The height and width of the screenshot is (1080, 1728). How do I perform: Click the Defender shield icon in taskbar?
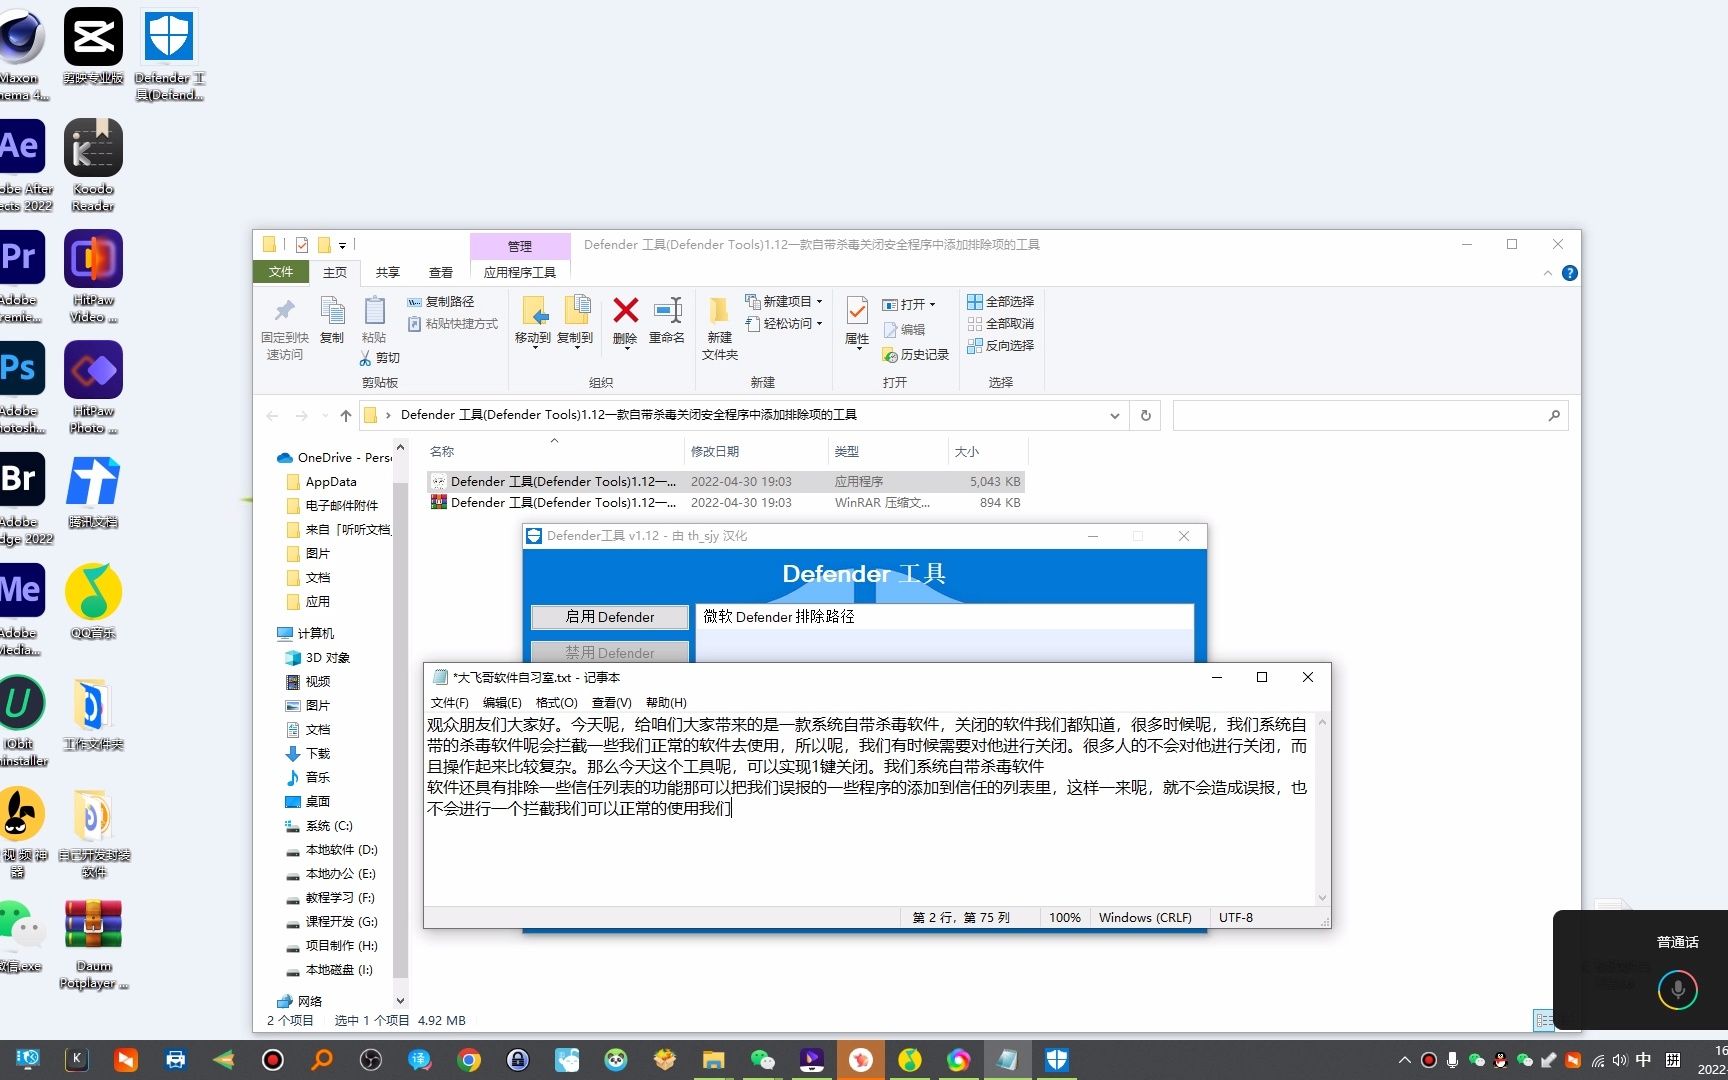point(1057,1060)
